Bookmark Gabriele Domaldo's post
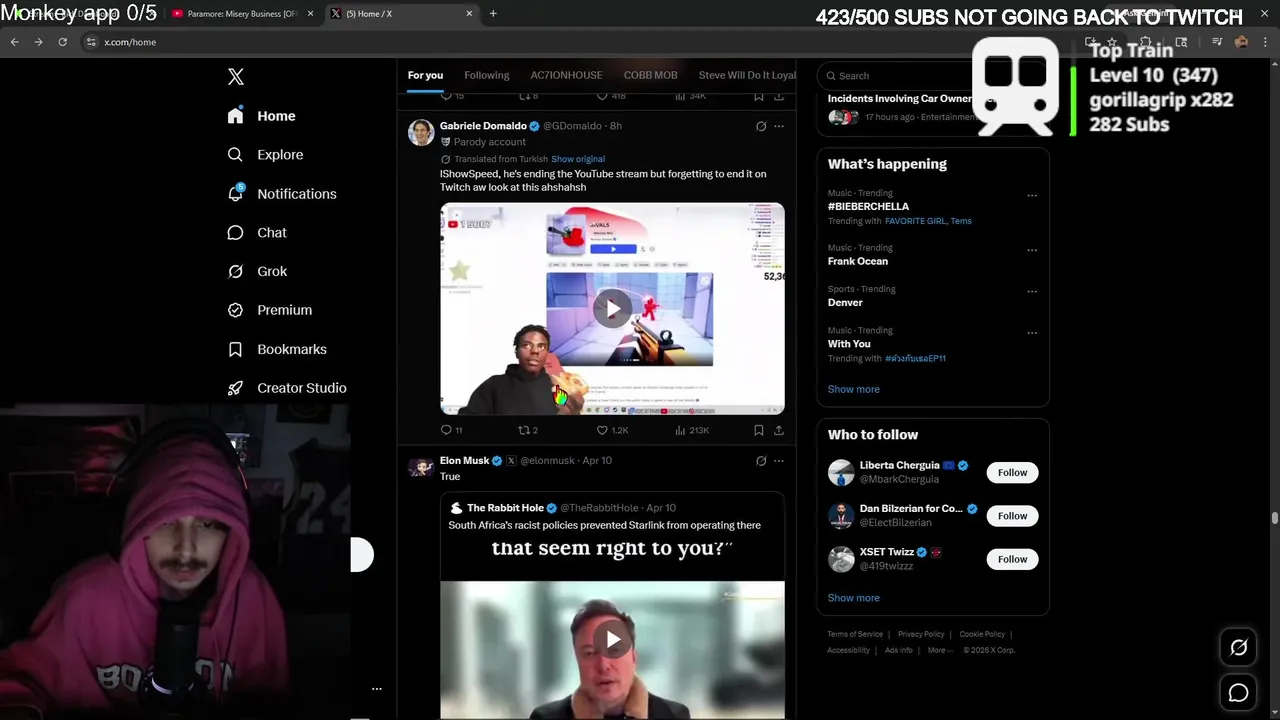This screenshot has width=1280, height=720. (x=759, y=430)
